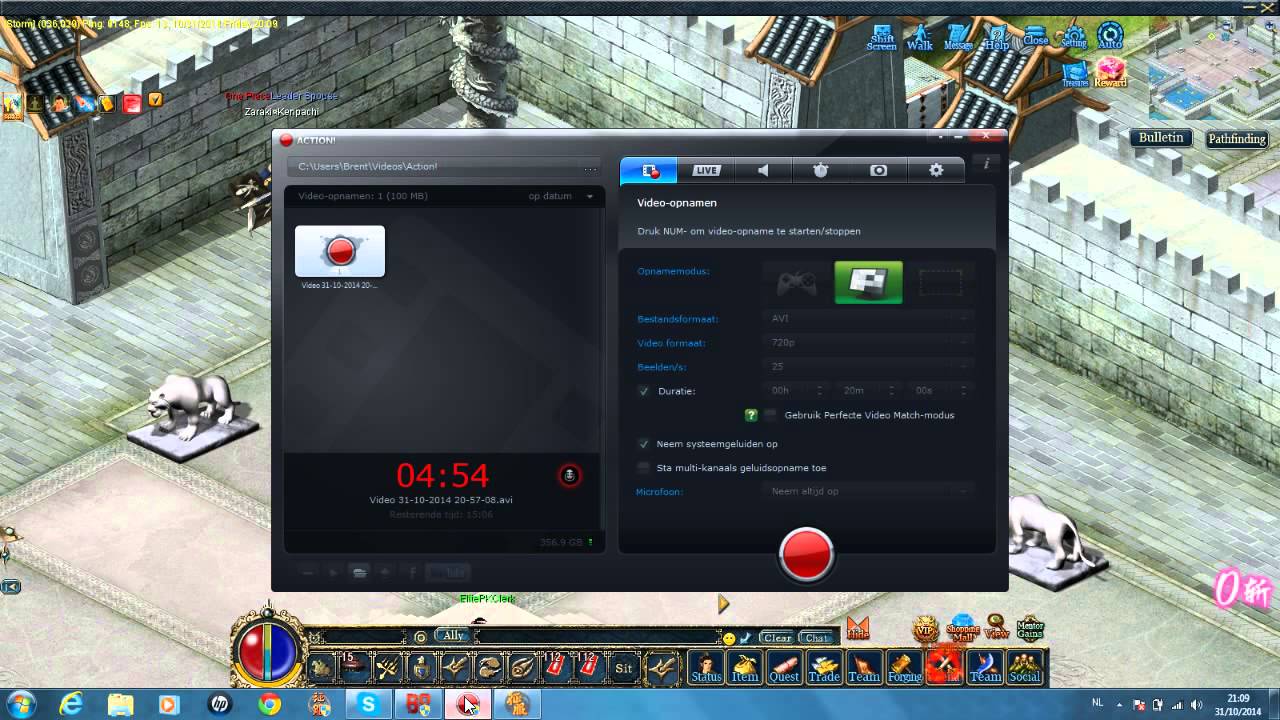Open the Bestandsformaat AVI dropdown
1280x720 pixels.
click(869, 318)
